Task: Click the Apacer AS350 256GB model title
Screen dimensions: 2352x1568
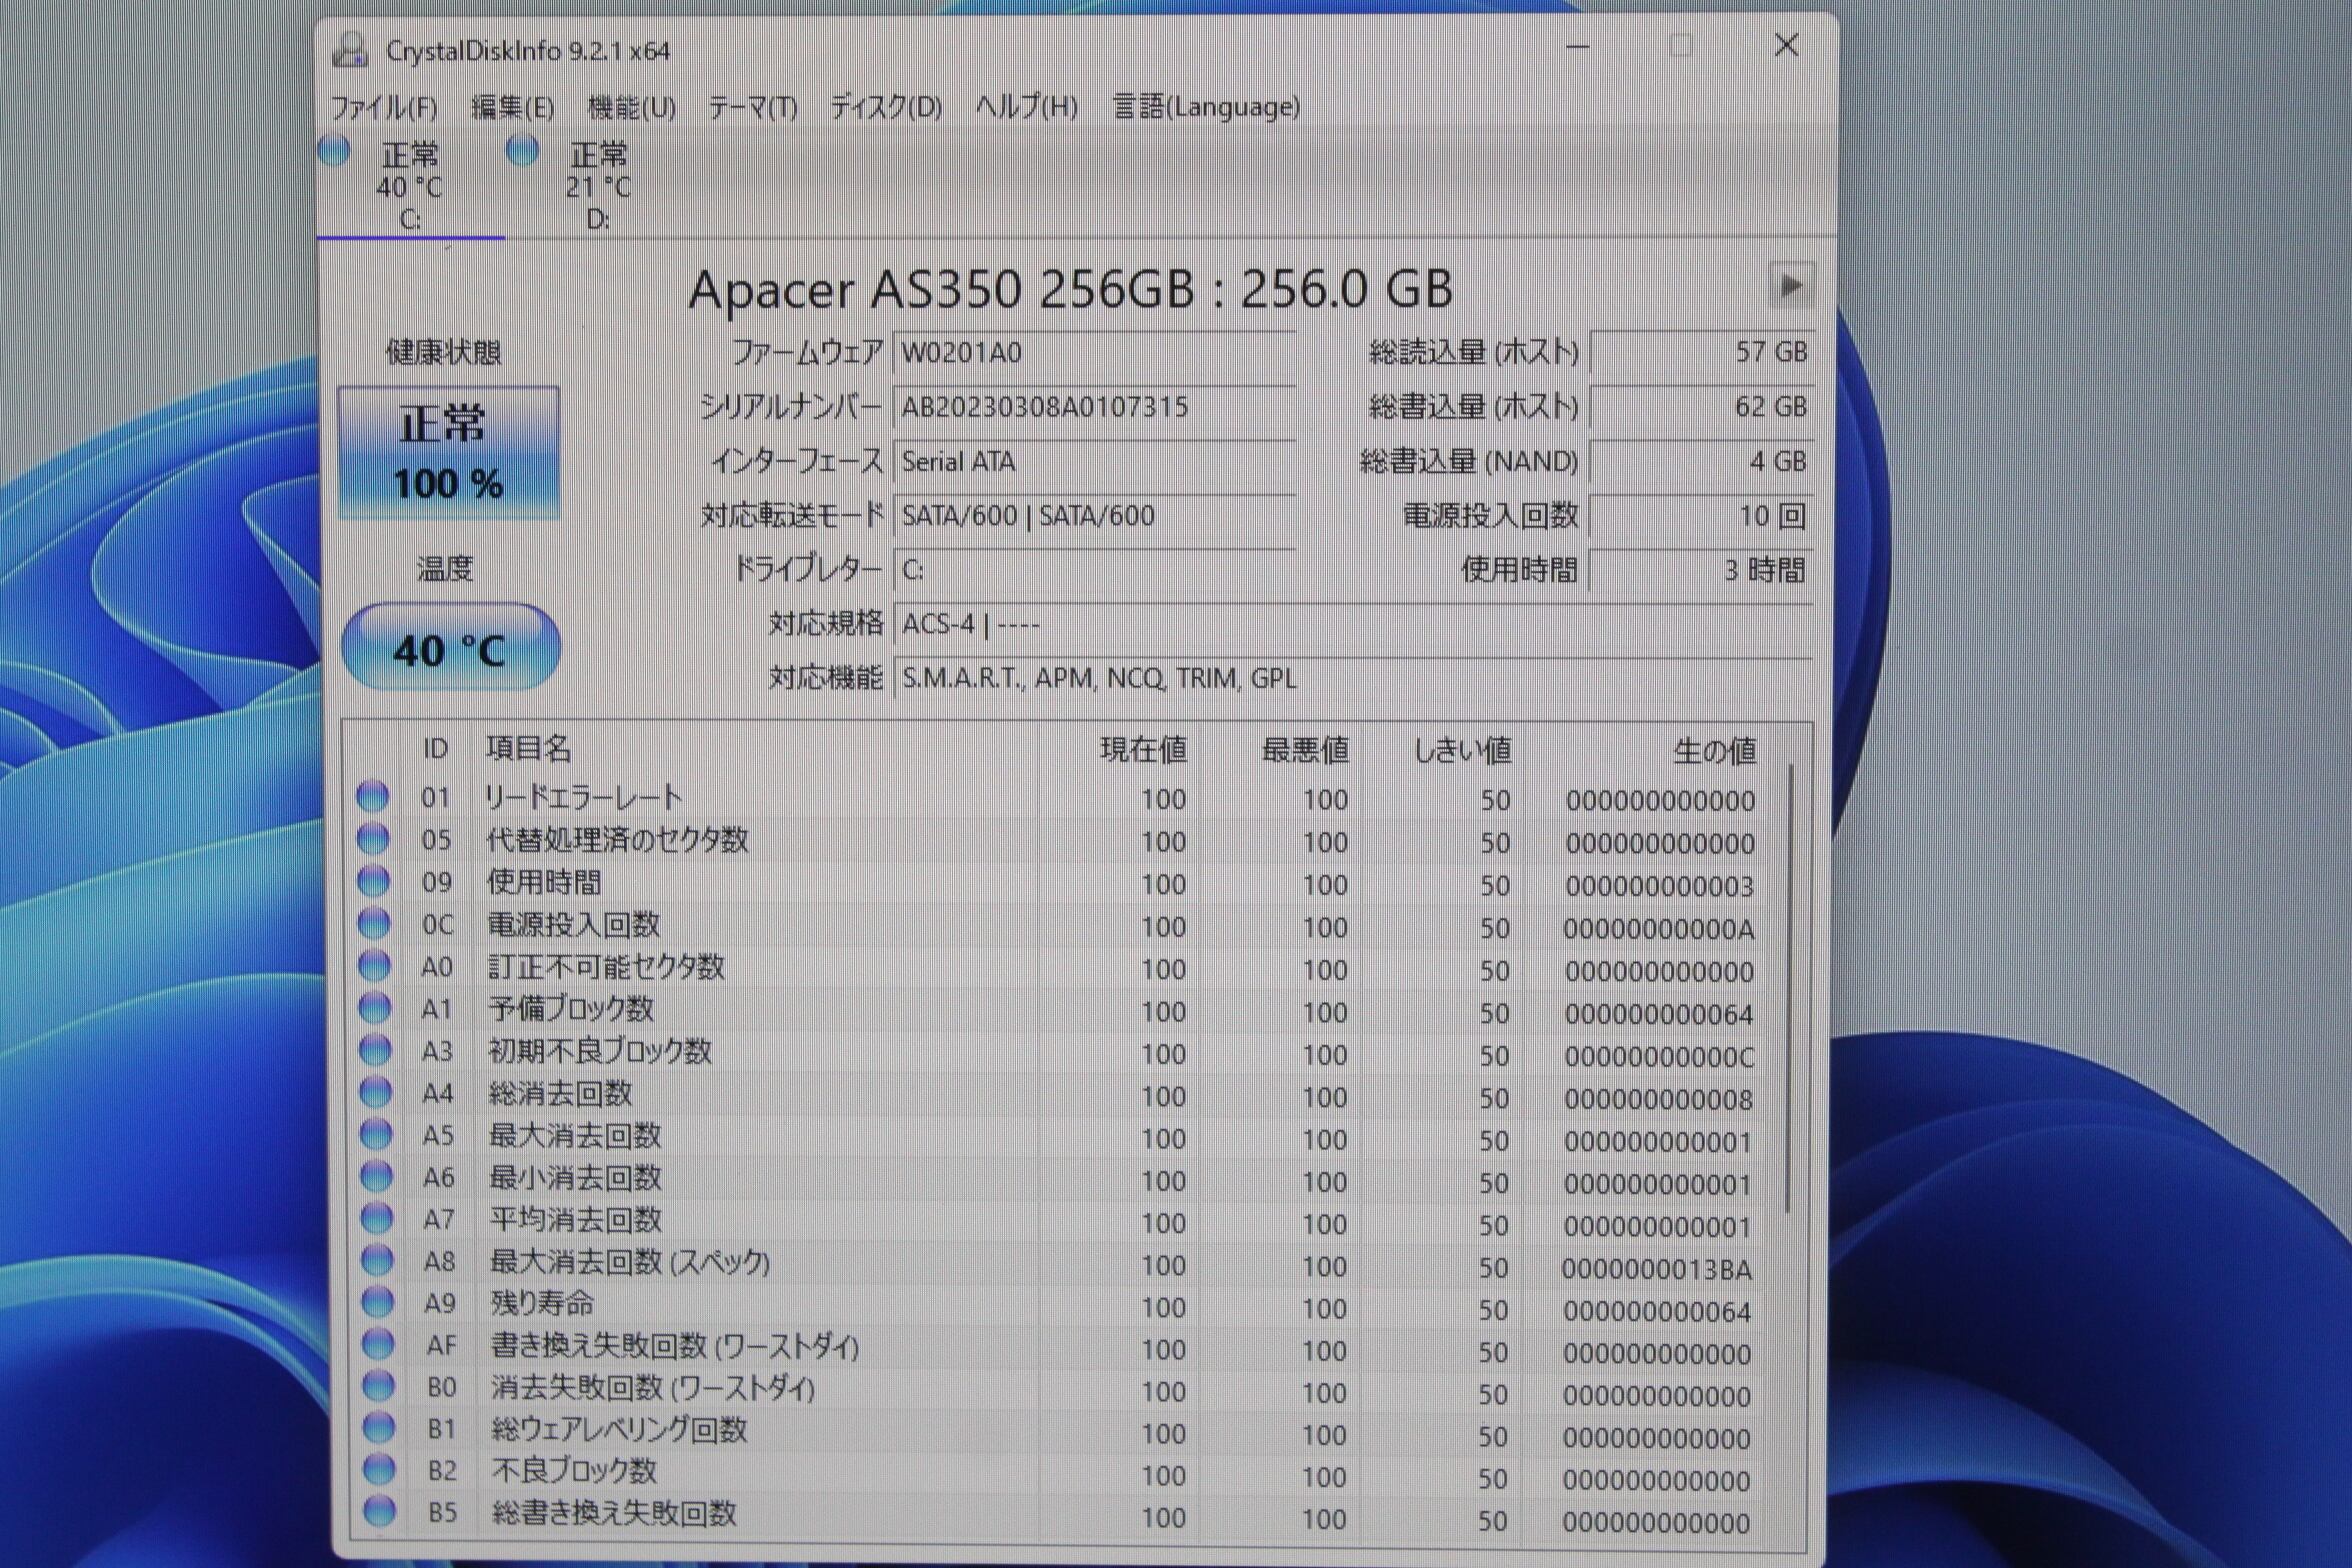Action: [1070, 289]
